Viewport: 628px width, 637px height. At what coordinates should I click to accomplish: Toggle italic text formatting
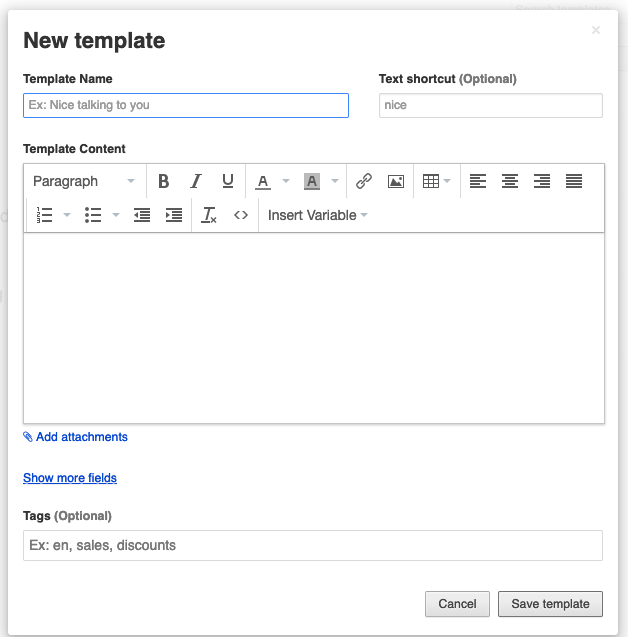tap(196, 181)
